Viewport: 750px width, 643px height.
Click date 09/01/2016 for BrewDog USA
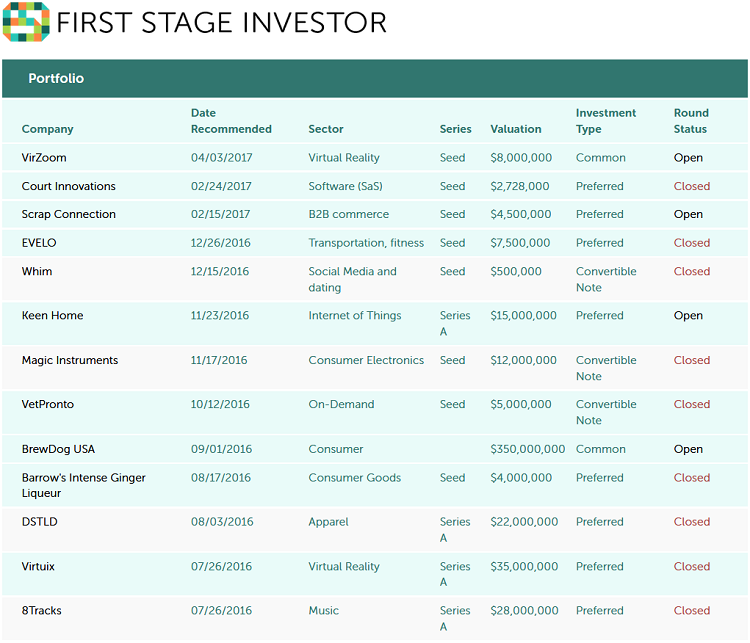221,449
